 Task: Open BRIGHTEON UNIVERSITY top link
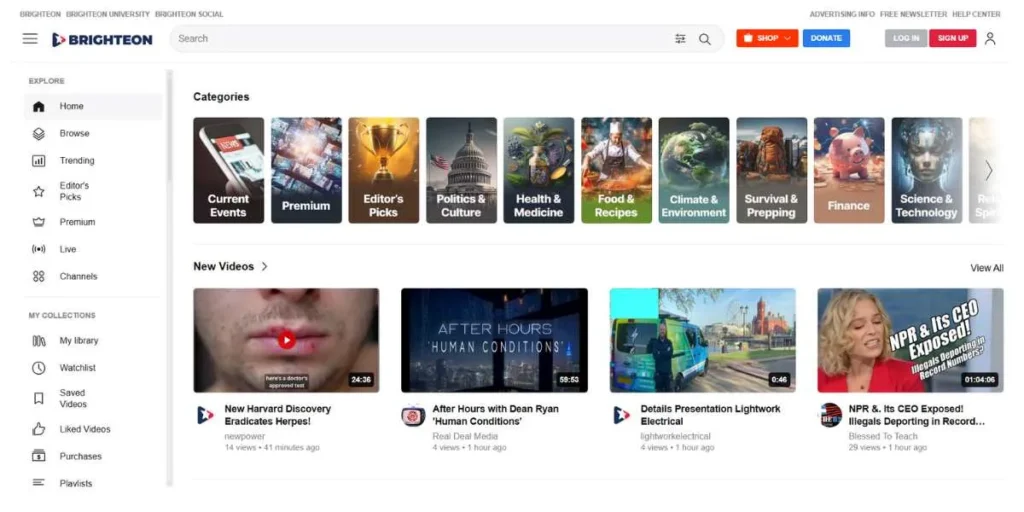pos(108,14)
